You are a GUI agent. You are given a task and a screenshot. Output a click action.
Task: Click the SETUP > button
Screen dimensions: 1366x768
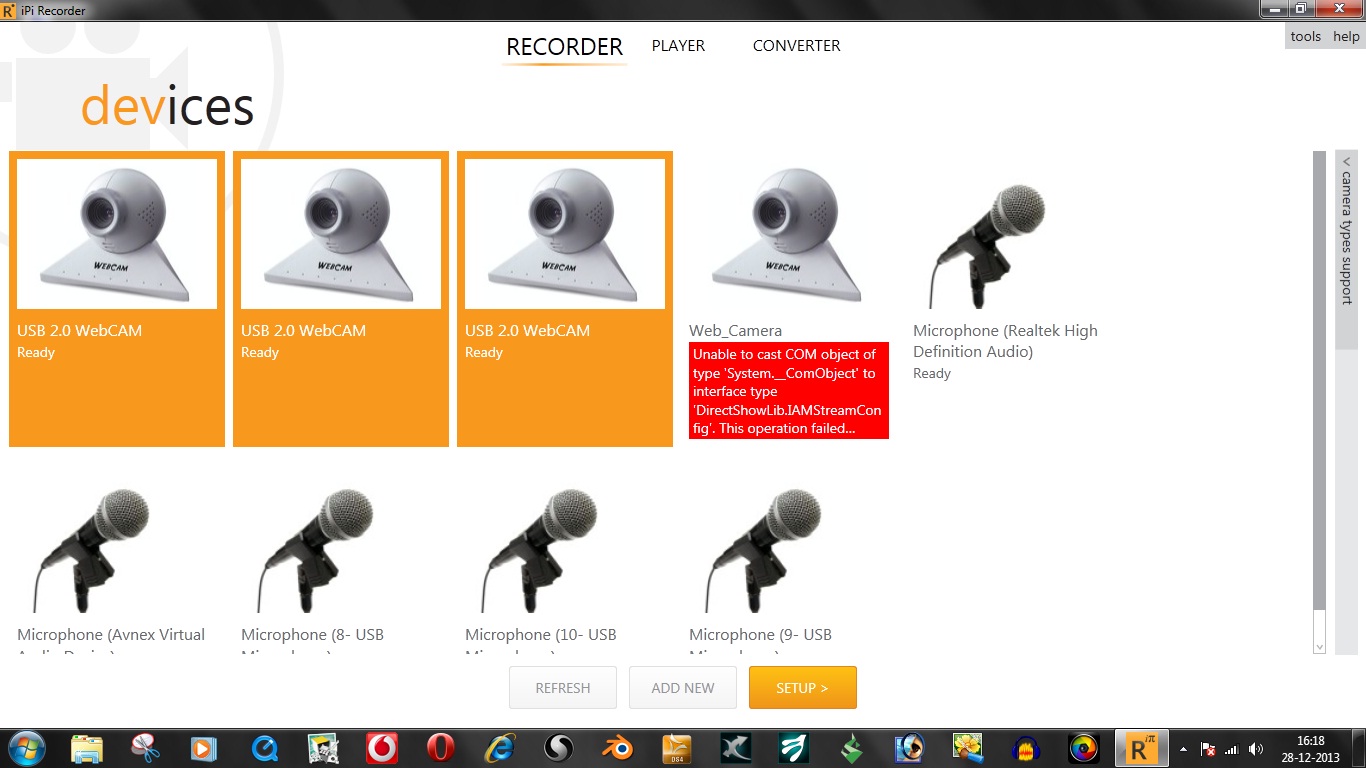pos(803,688)
